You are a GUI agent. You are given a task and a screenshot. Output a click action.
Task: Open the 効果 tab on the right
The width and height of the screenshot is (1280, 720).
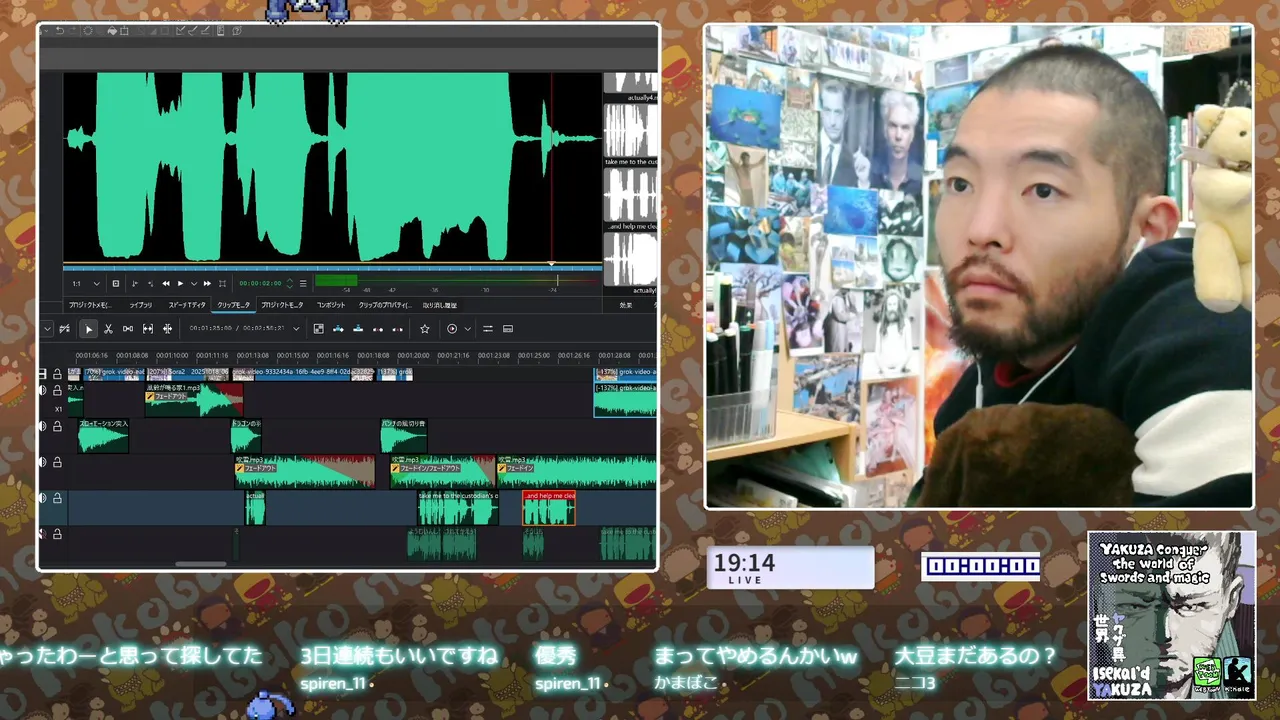click(x=626, y=305)
